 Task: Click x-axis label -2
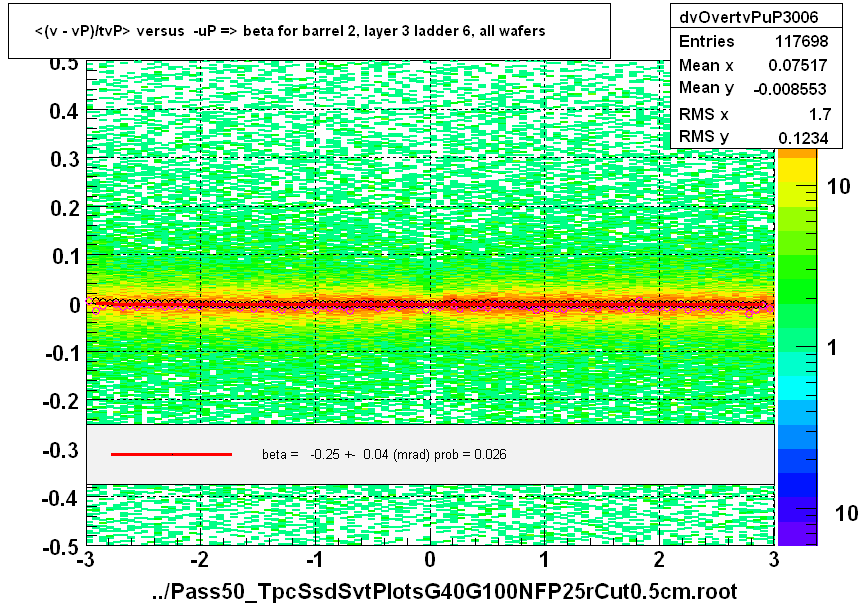click(200, 560)
